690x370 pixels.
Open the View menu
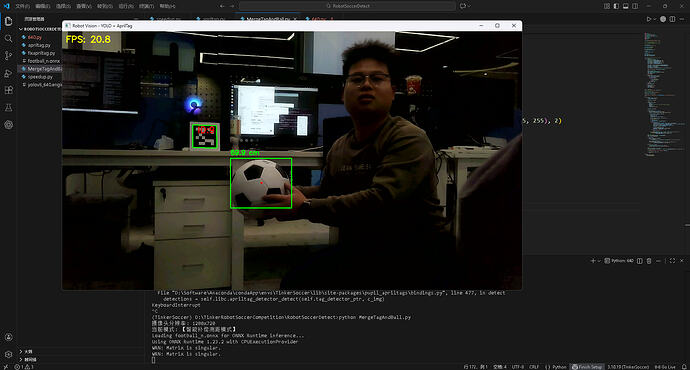pyautogui.click(x=84, y=6)
